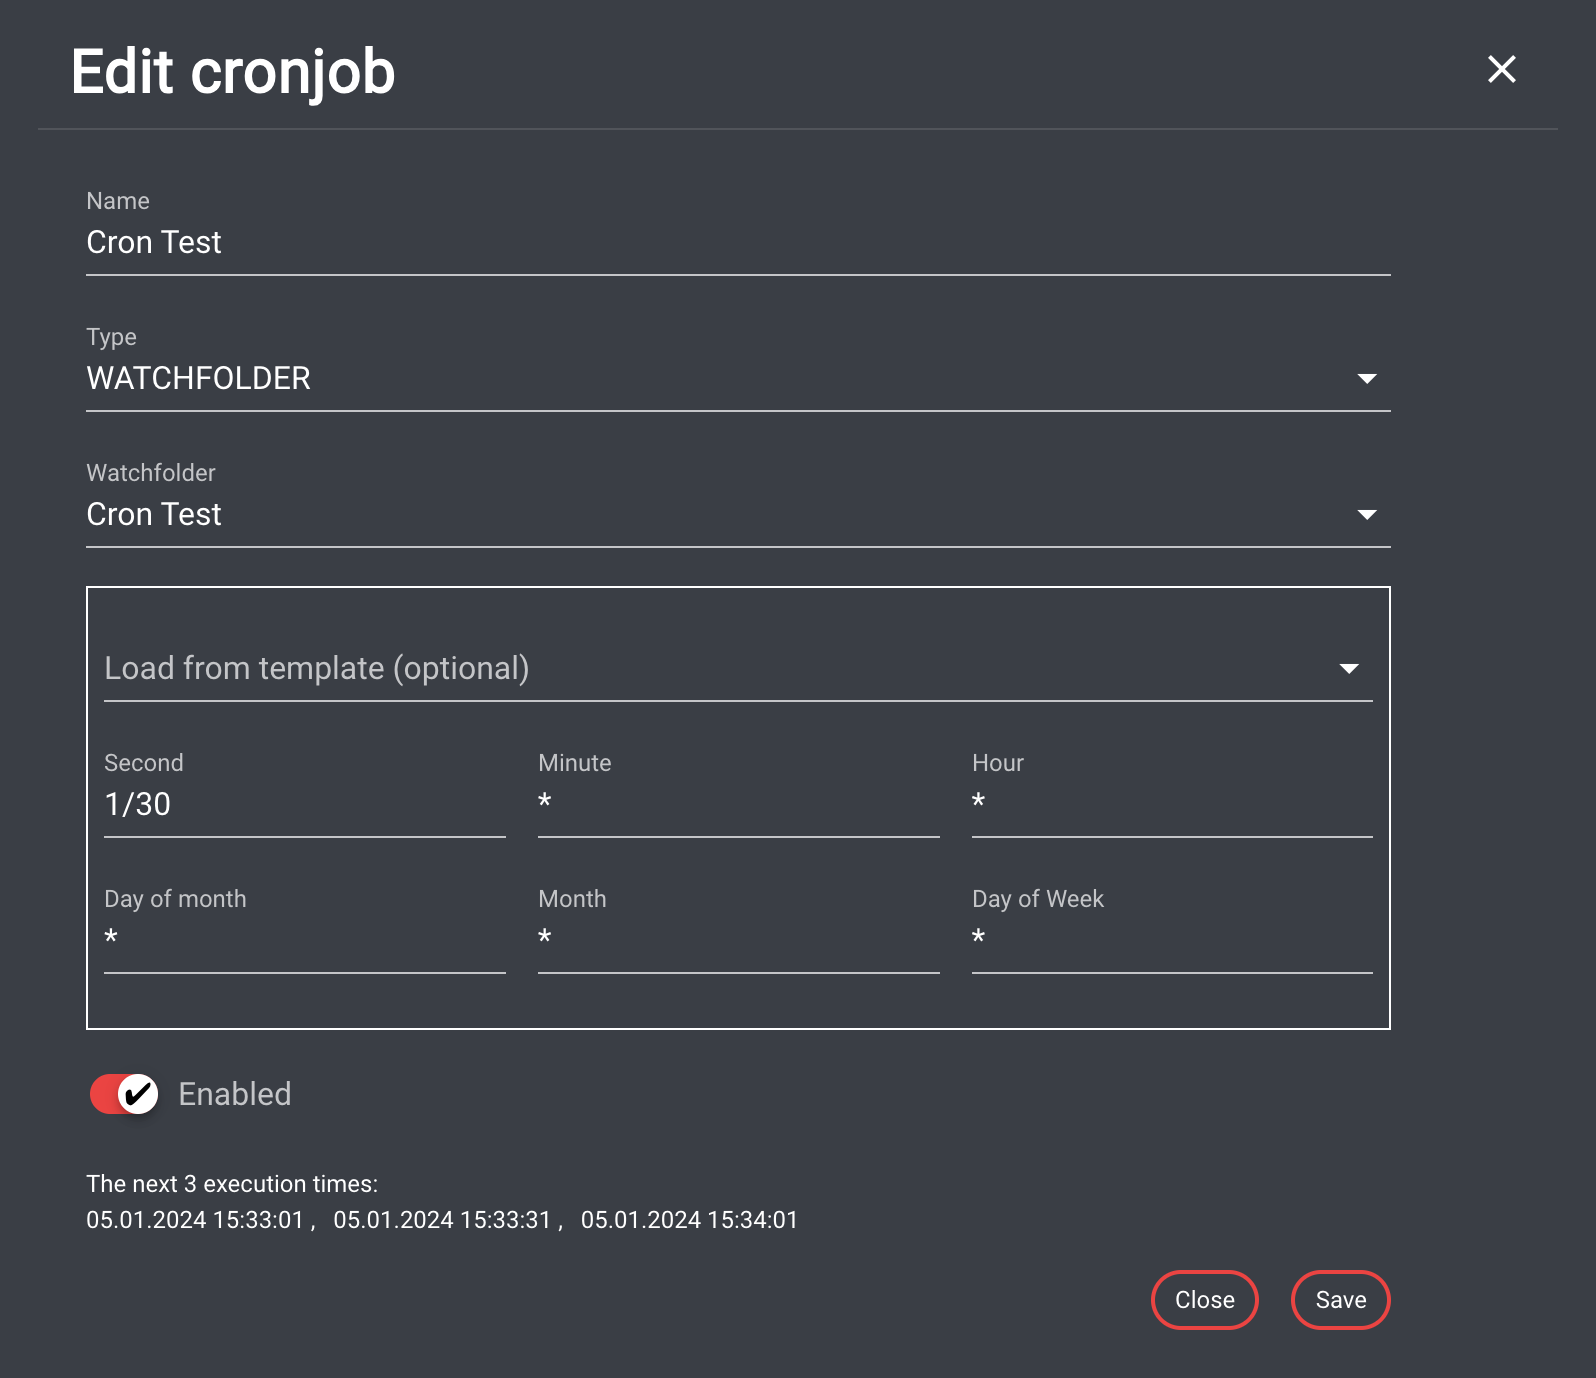Click the first execution time 15:33:01
1596x1378 pixels.
pyautogui.click(x=195, y=1220)
